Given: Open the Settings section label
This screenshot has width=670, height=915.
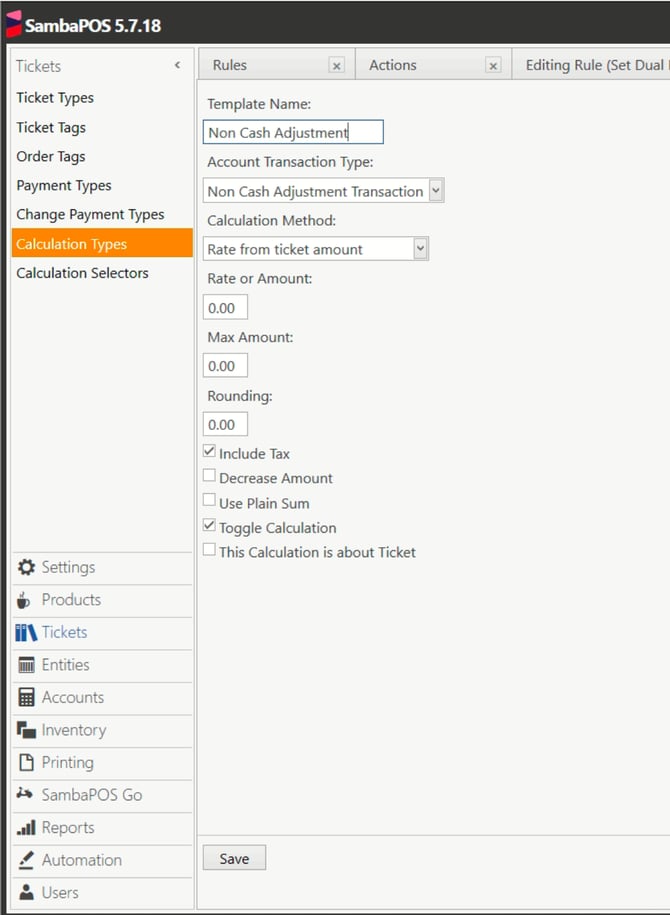Looking at the screenshot, I should pyautogui.click(x=68, y=567).
